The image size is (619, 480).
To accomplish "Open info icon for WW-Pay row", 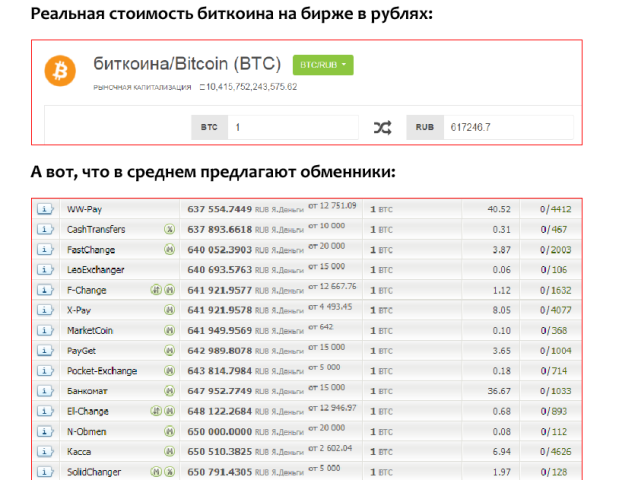I will click(x=45, y=209).
